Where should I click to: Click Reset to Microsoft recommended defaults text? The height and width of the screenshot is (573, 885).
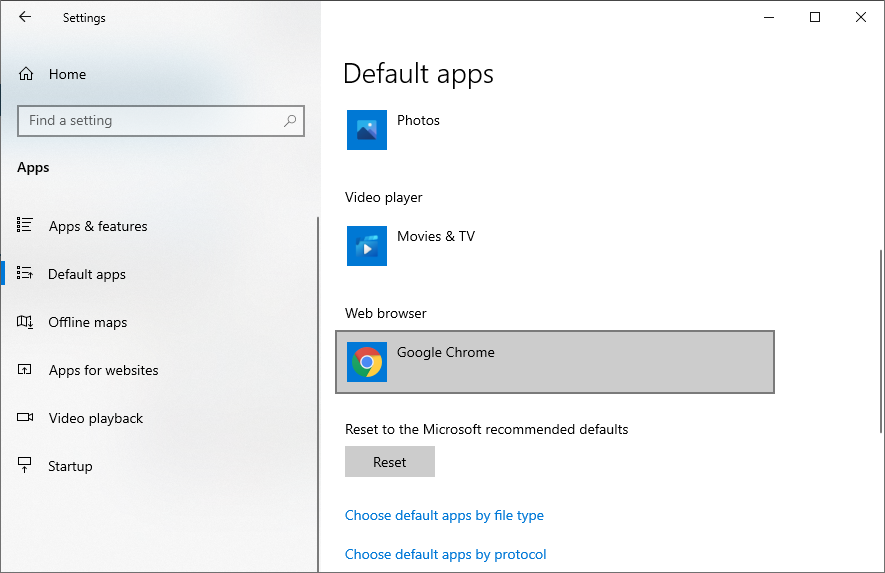pos(487,430)
